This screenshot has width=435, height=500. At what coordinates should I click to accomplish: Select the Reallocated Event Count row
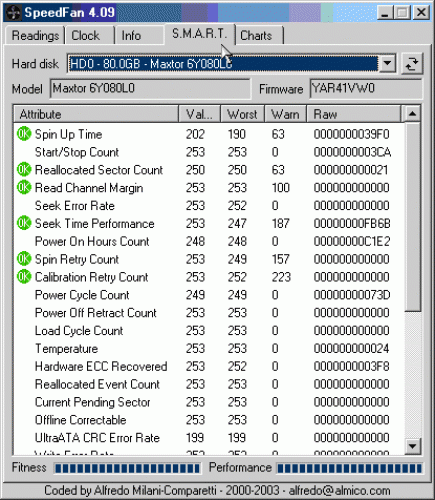pos(209,384)
